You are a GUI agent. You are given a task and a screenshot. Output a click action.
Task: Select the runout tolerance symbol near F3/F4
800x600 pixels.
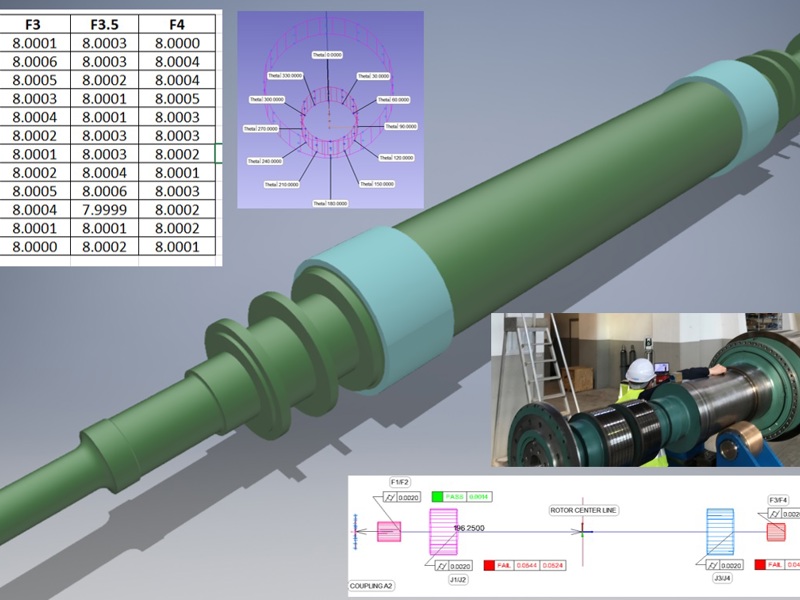click(777, 512)
